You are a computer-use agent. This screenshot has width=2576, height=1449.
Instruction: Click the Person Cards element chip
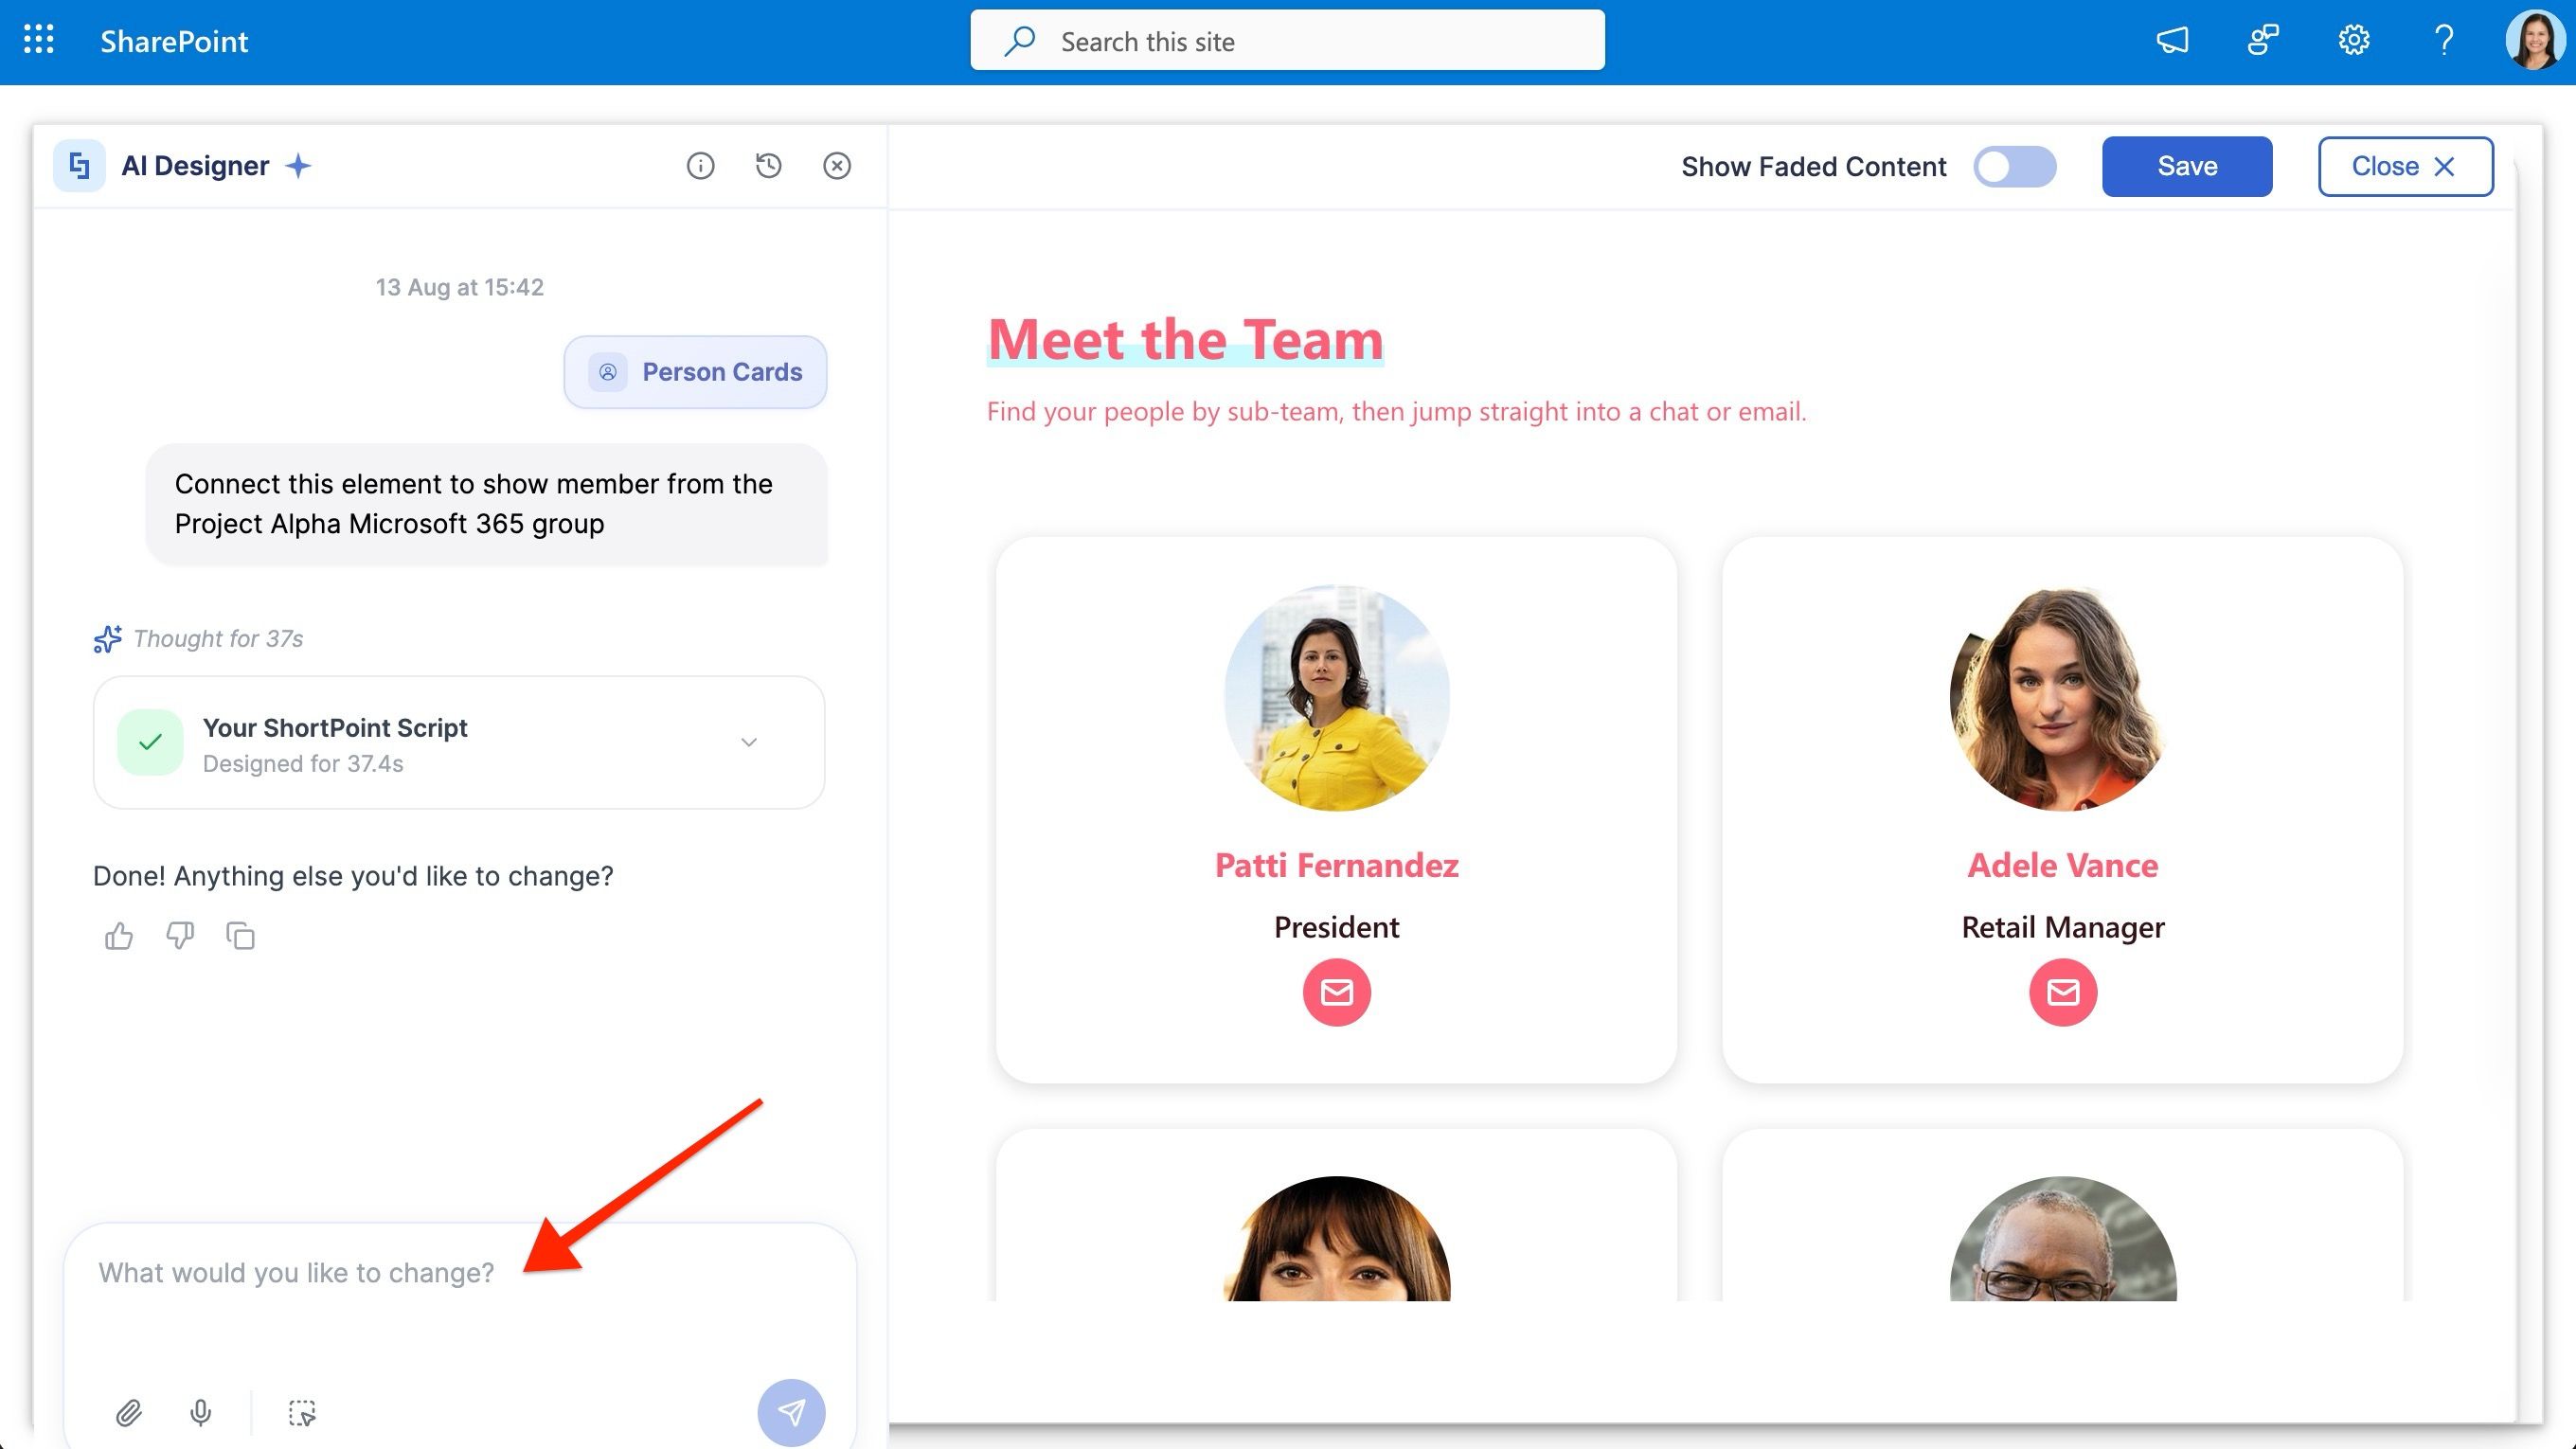tap(695, 372)
